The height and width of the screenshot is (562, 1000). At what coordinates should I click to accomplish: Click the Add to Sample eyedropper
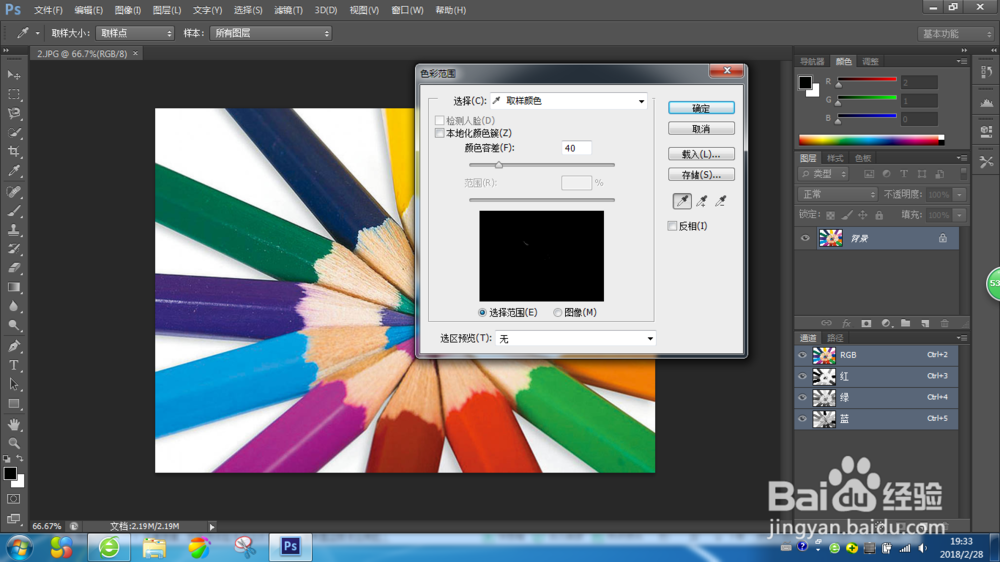coord(702,201)
